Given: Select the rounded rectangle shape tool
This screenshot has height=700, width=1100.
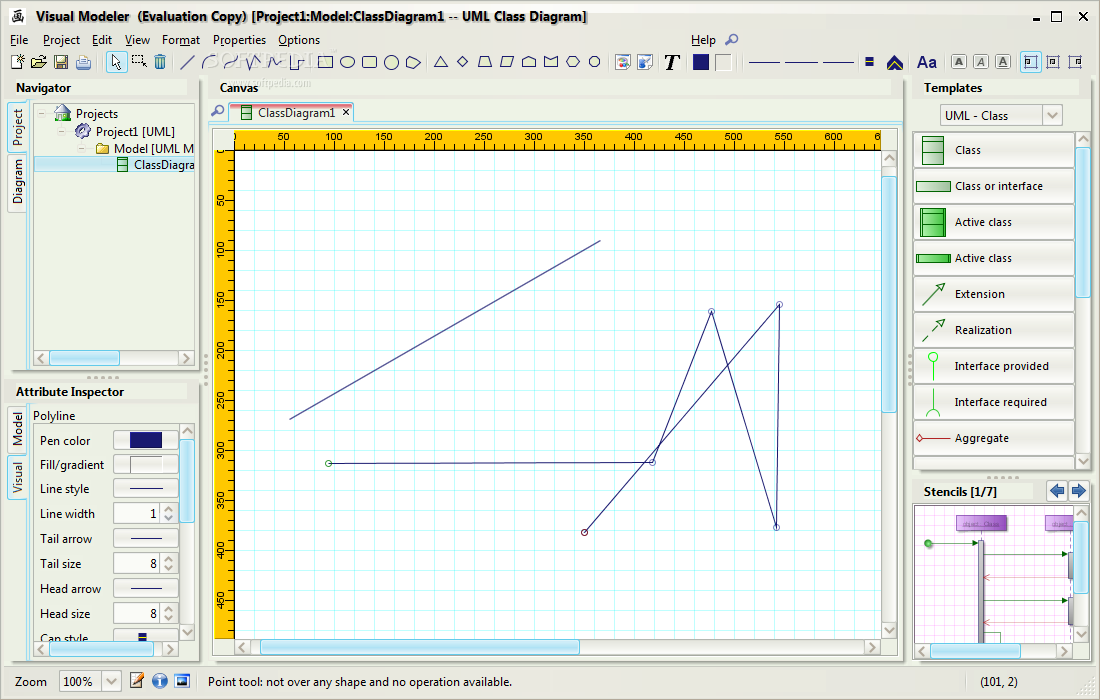Looking at the screenshot, I should click(x=369, y=62).
